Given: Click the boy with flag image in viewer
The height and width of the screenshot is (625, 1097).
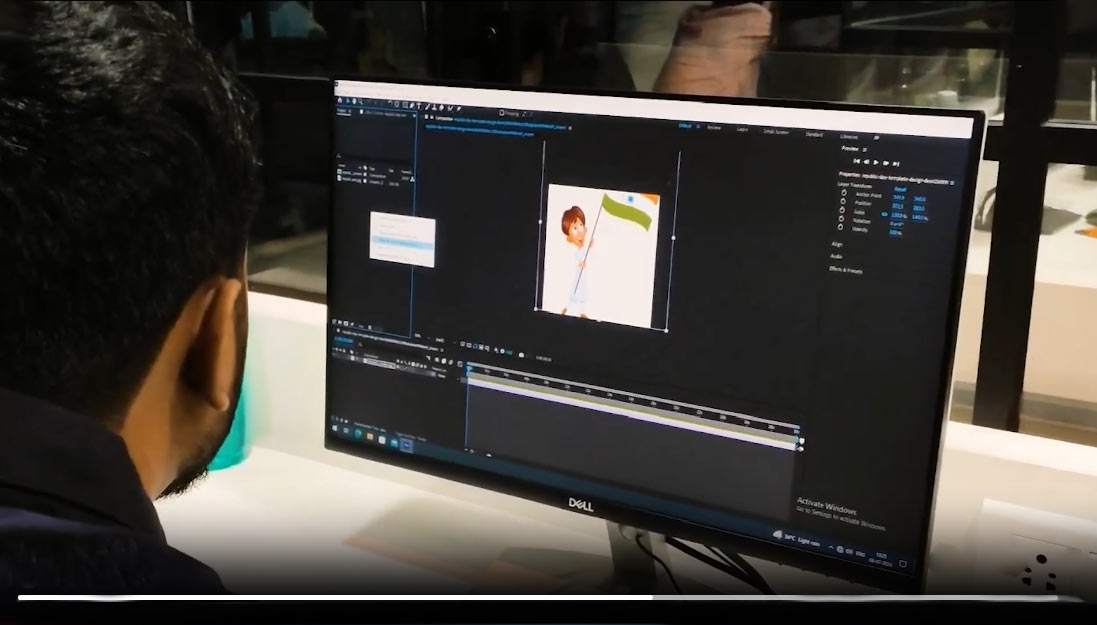Looking at the screenshot, I should click(x=600, y=255).
